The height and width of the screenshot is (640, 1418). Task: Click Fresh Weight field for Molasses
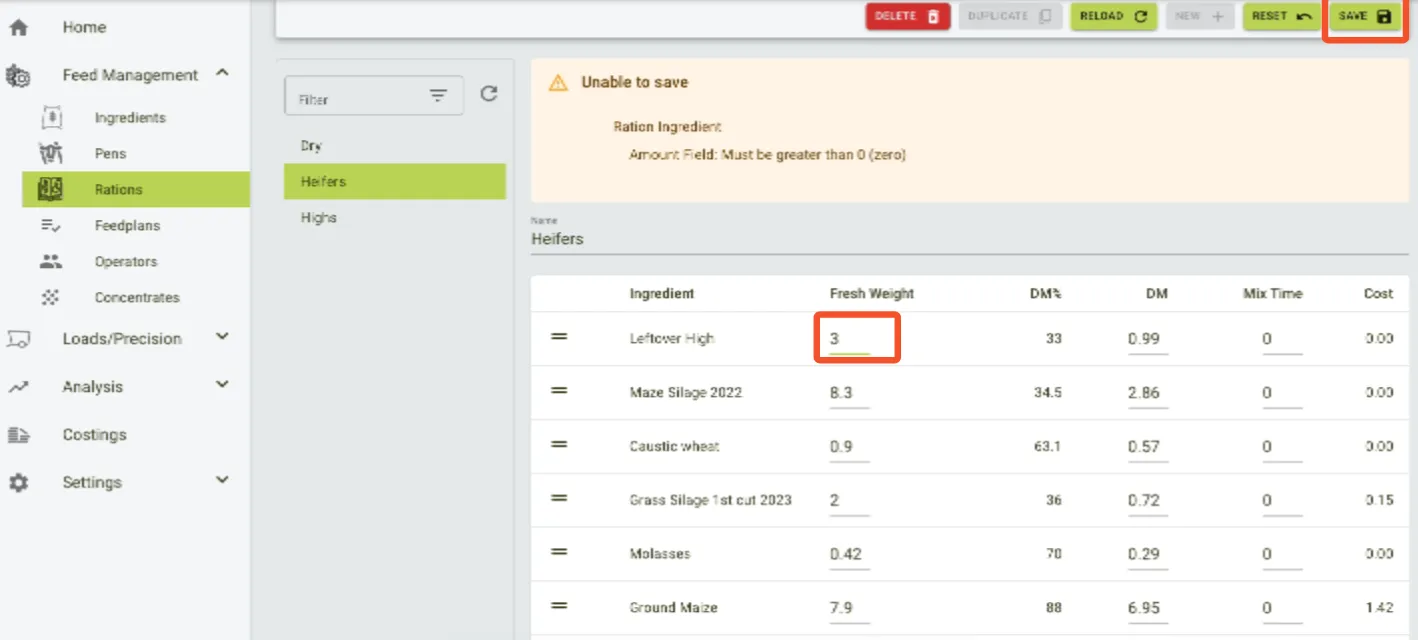pyautogui.click(x=848, y=554)
